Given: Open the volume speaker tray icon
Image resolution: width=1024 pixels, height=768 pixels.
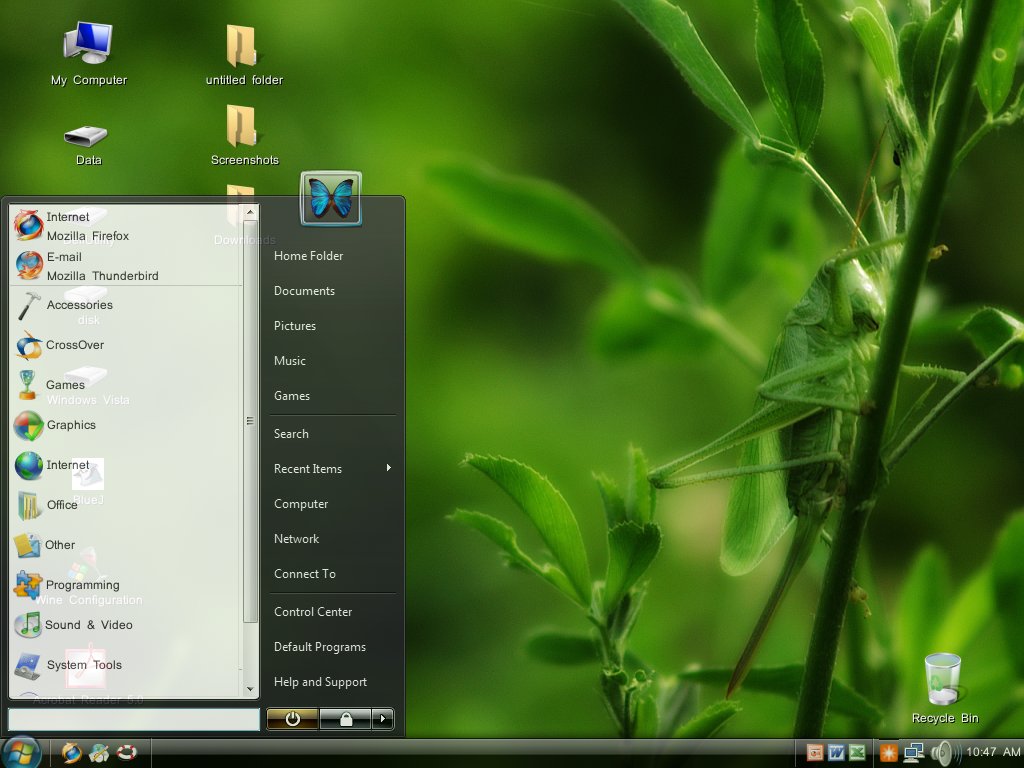Looking at the screenshot, I should point(944,753).
